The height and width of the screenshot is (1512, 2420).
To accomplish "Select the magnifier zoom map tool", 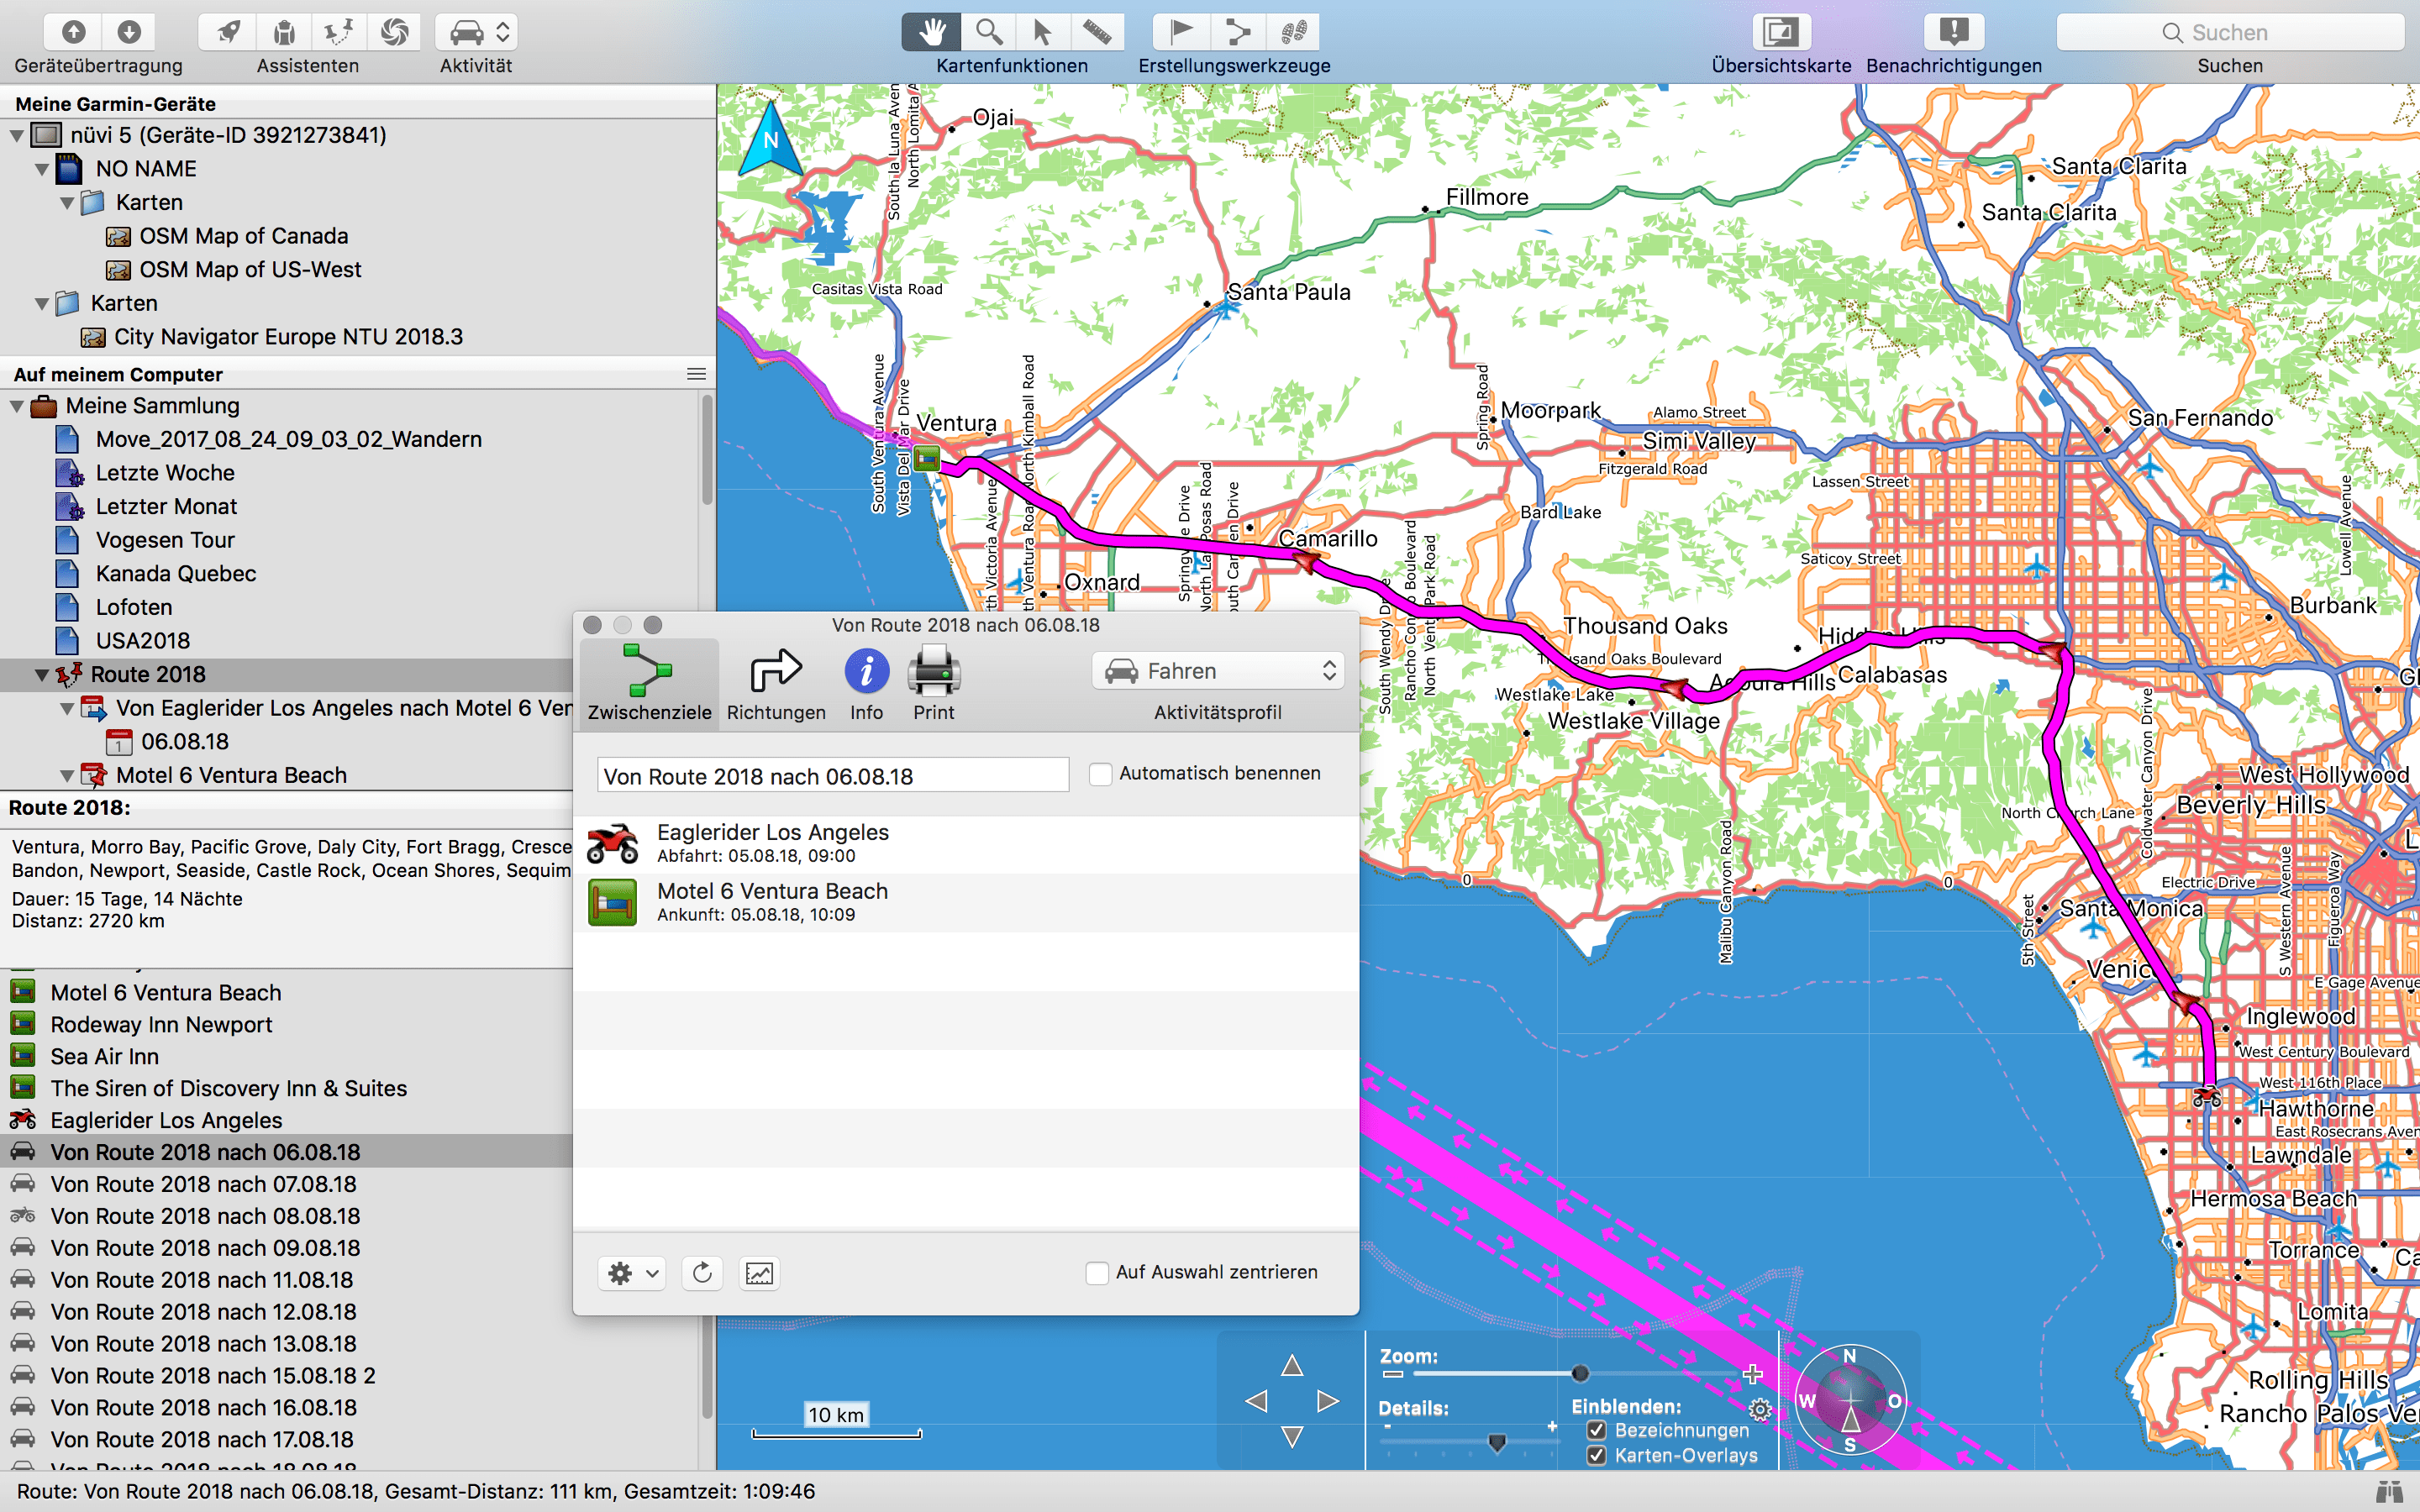I will pos(988,32).
